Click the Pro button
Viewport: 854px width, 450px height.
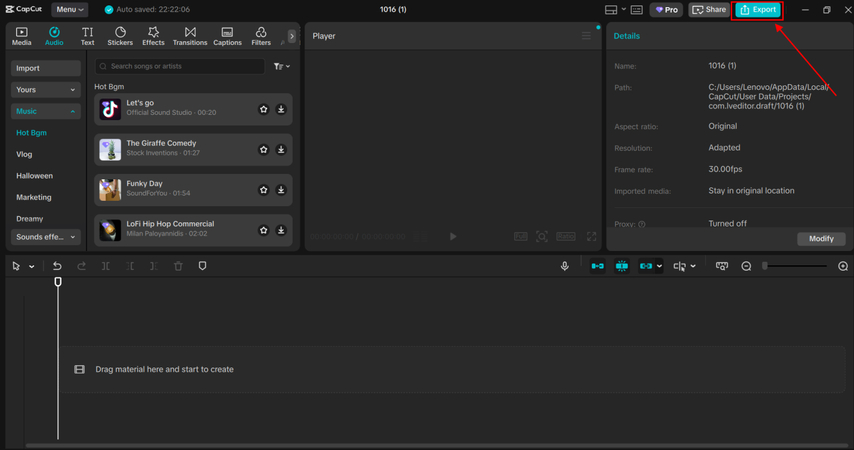[x=666, y=10]
